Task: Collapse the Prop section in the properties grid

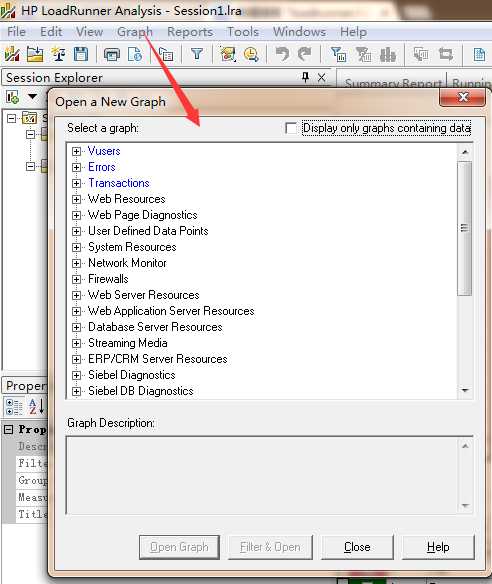Action: pos(8,430)
